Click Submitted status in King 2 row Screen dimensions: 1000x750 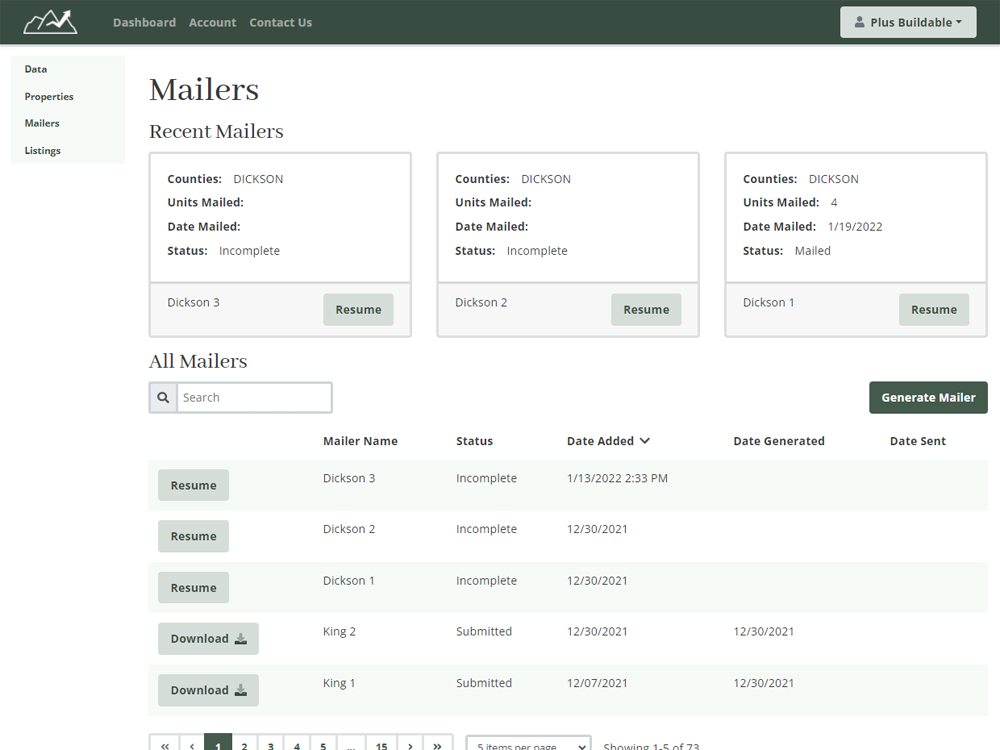(x=484, y=631)
